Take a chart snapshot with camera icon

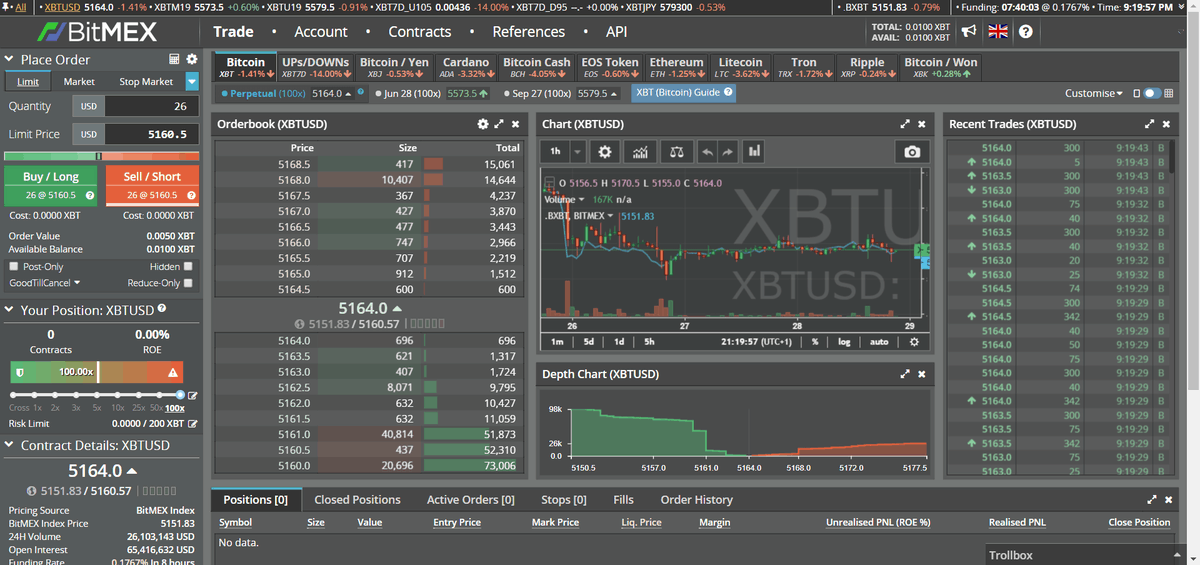pos(912,152)
